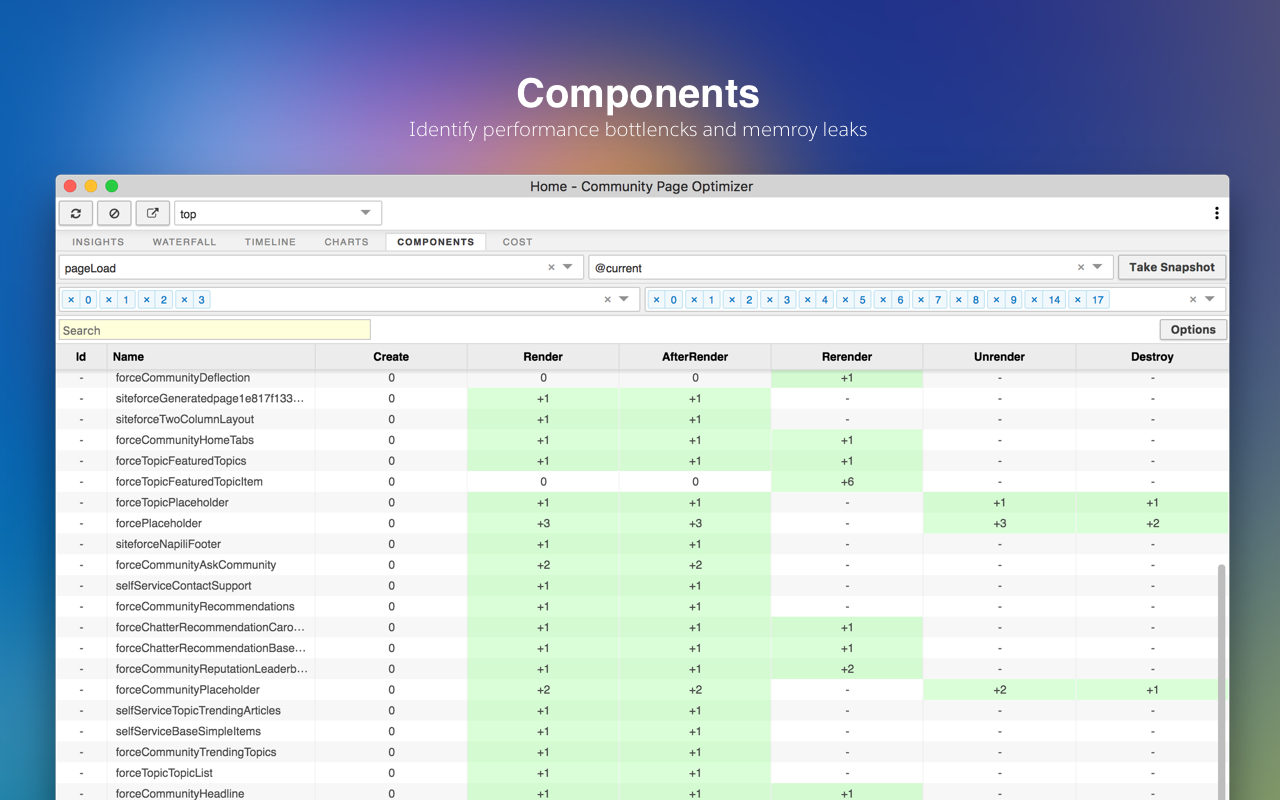The image size is (1280, 800).
Task: Toggle off chip 9 in the right filter row
Action: coord(996,299)
